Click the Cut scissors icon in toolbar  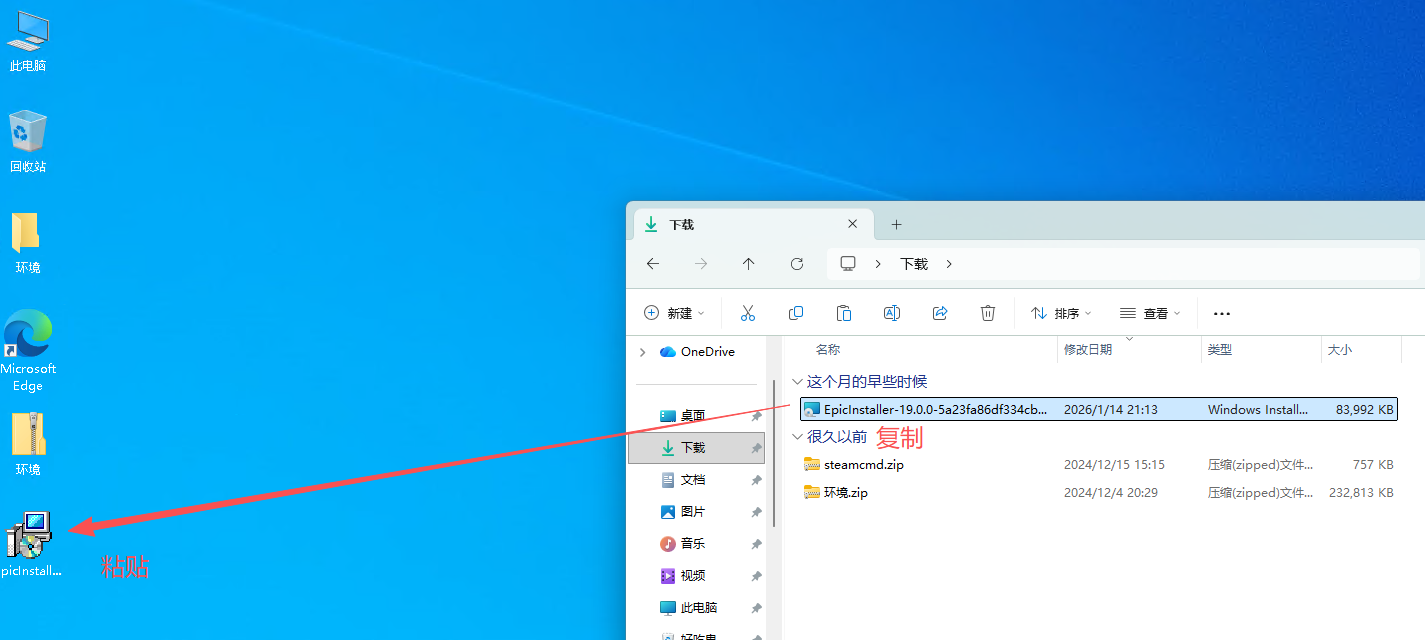[748, 313]
